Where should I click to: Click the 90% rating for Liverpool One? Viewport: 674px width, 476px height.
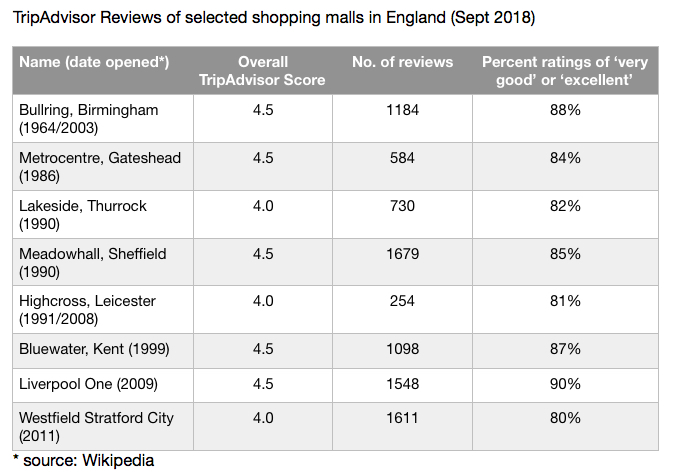pos(565,384)
